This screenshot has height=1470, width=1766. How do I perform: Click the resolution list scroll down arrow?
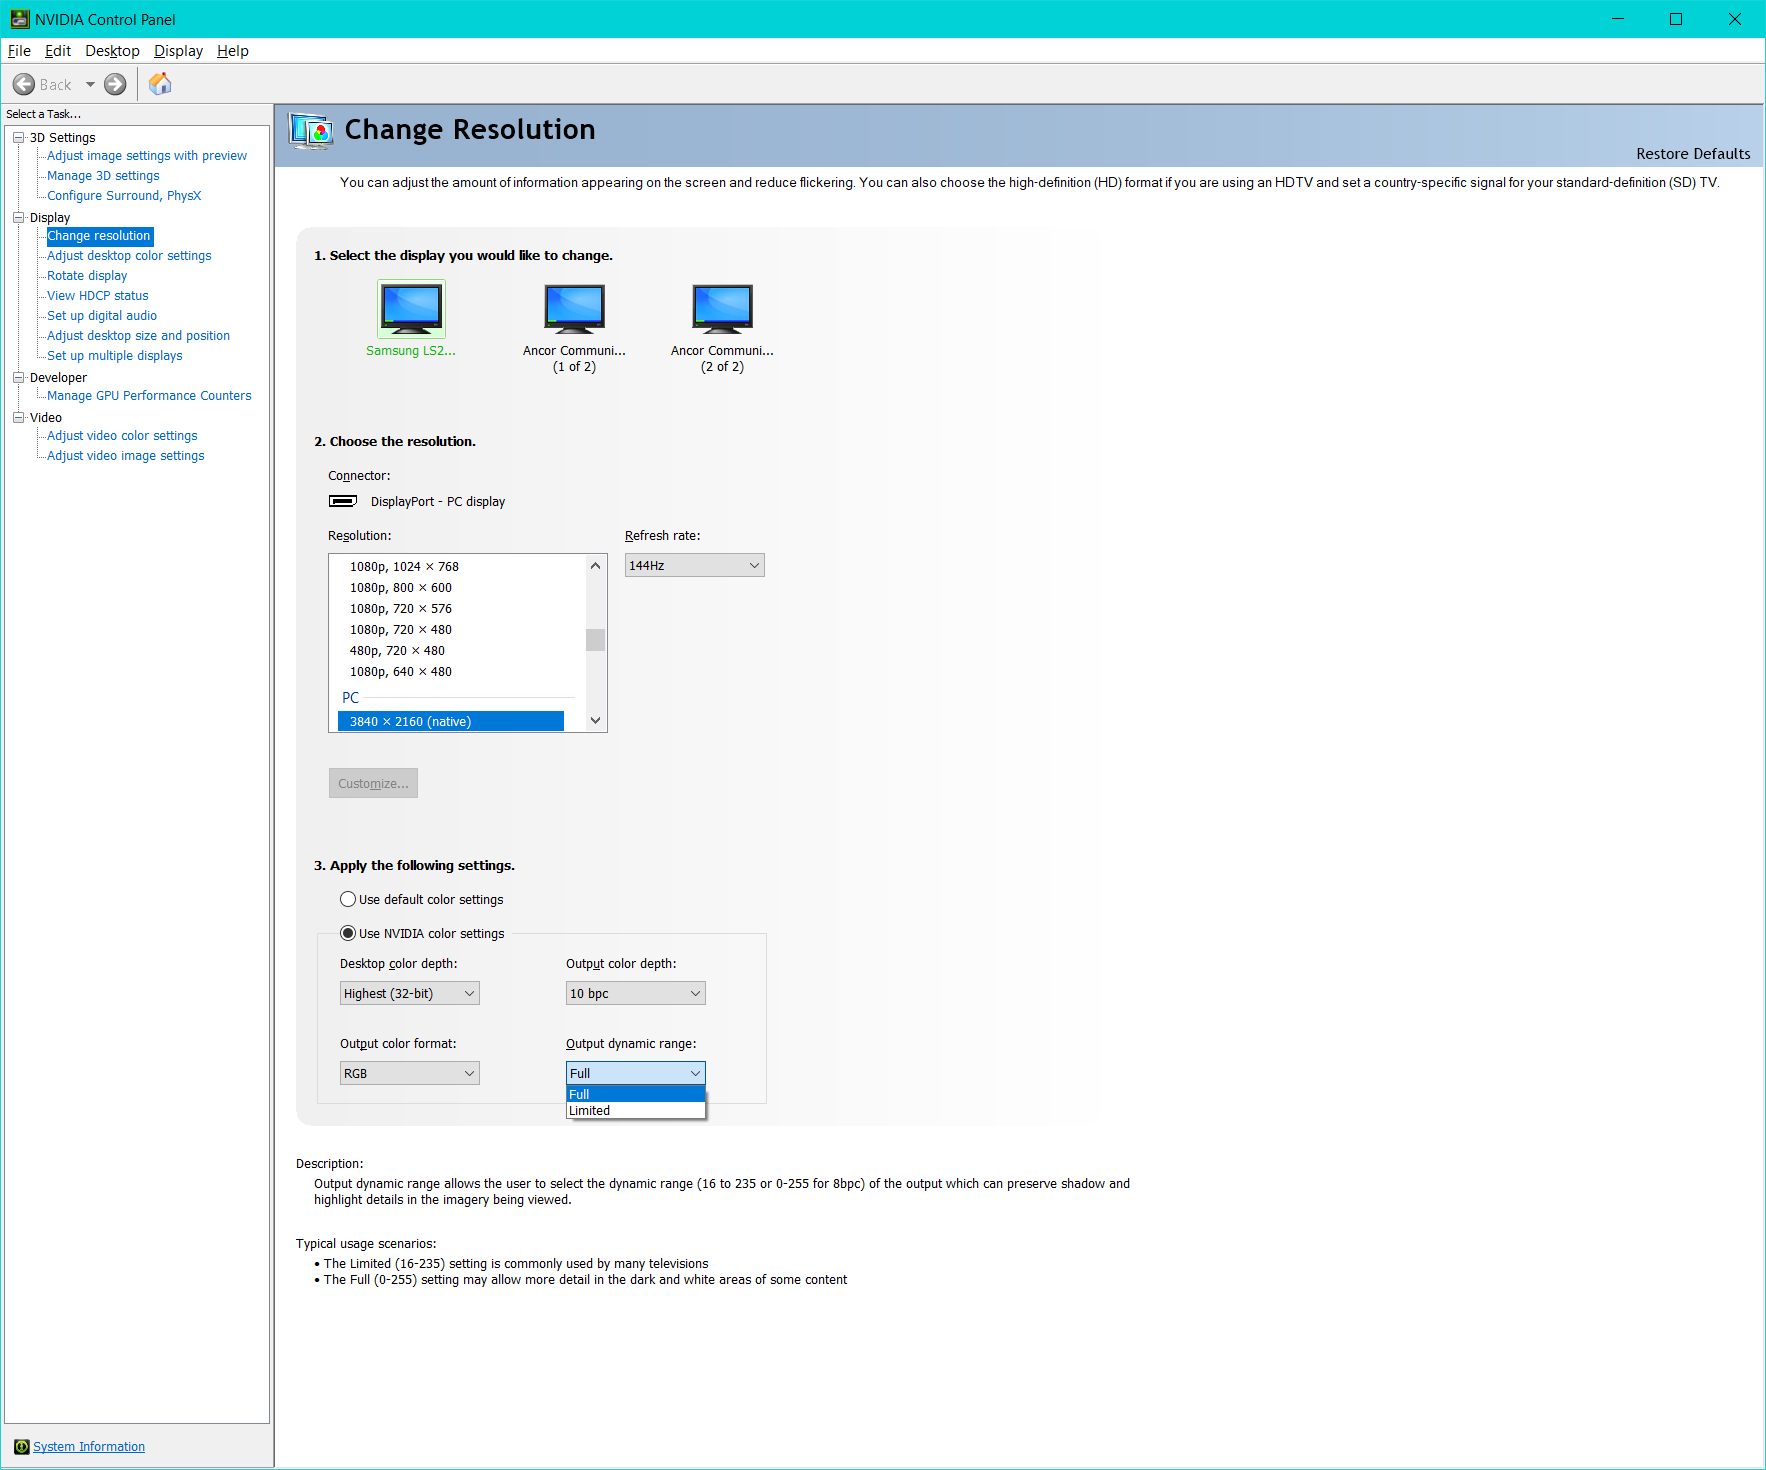595,721
